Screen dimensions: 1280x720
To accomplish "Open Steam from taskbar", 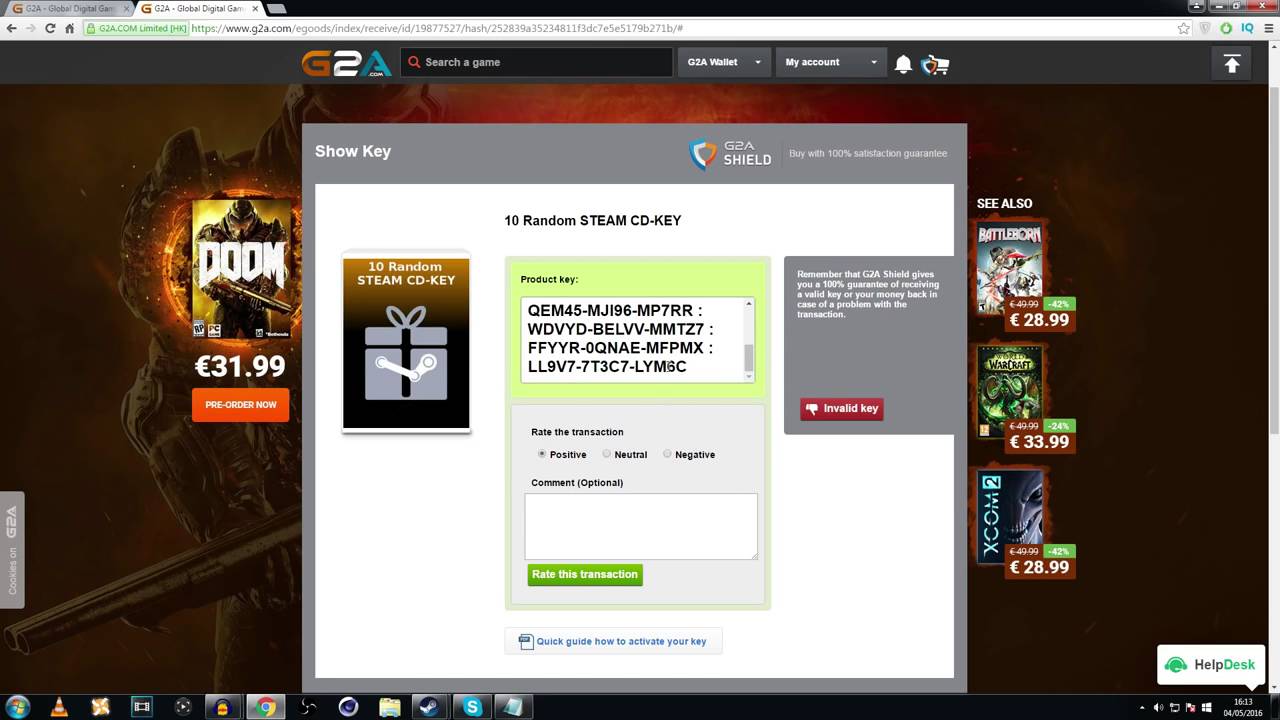I will coord(430,707).
